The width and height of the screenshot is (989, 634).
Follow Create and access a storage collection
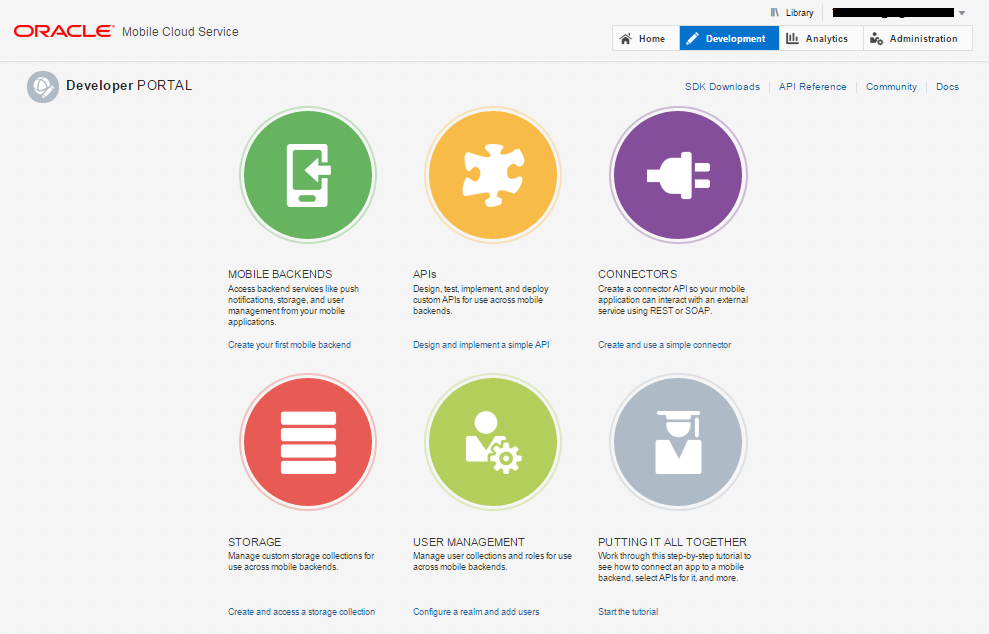pyautogui.click(x=301, y=612)
